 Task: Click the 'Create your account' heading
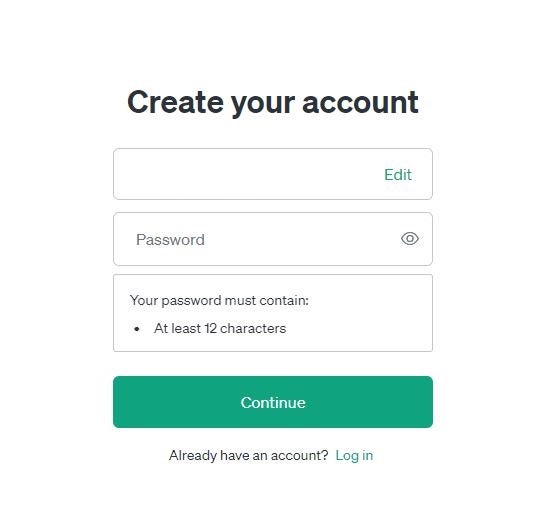[x=273, y=102]
